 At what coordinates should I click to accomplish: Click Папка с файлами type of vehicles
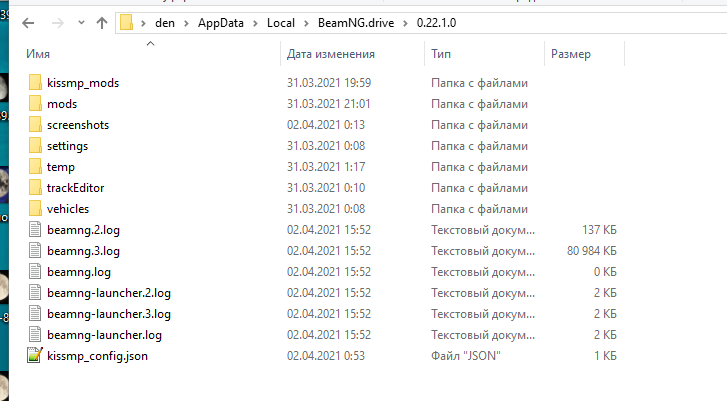click(x=479, y=209)
